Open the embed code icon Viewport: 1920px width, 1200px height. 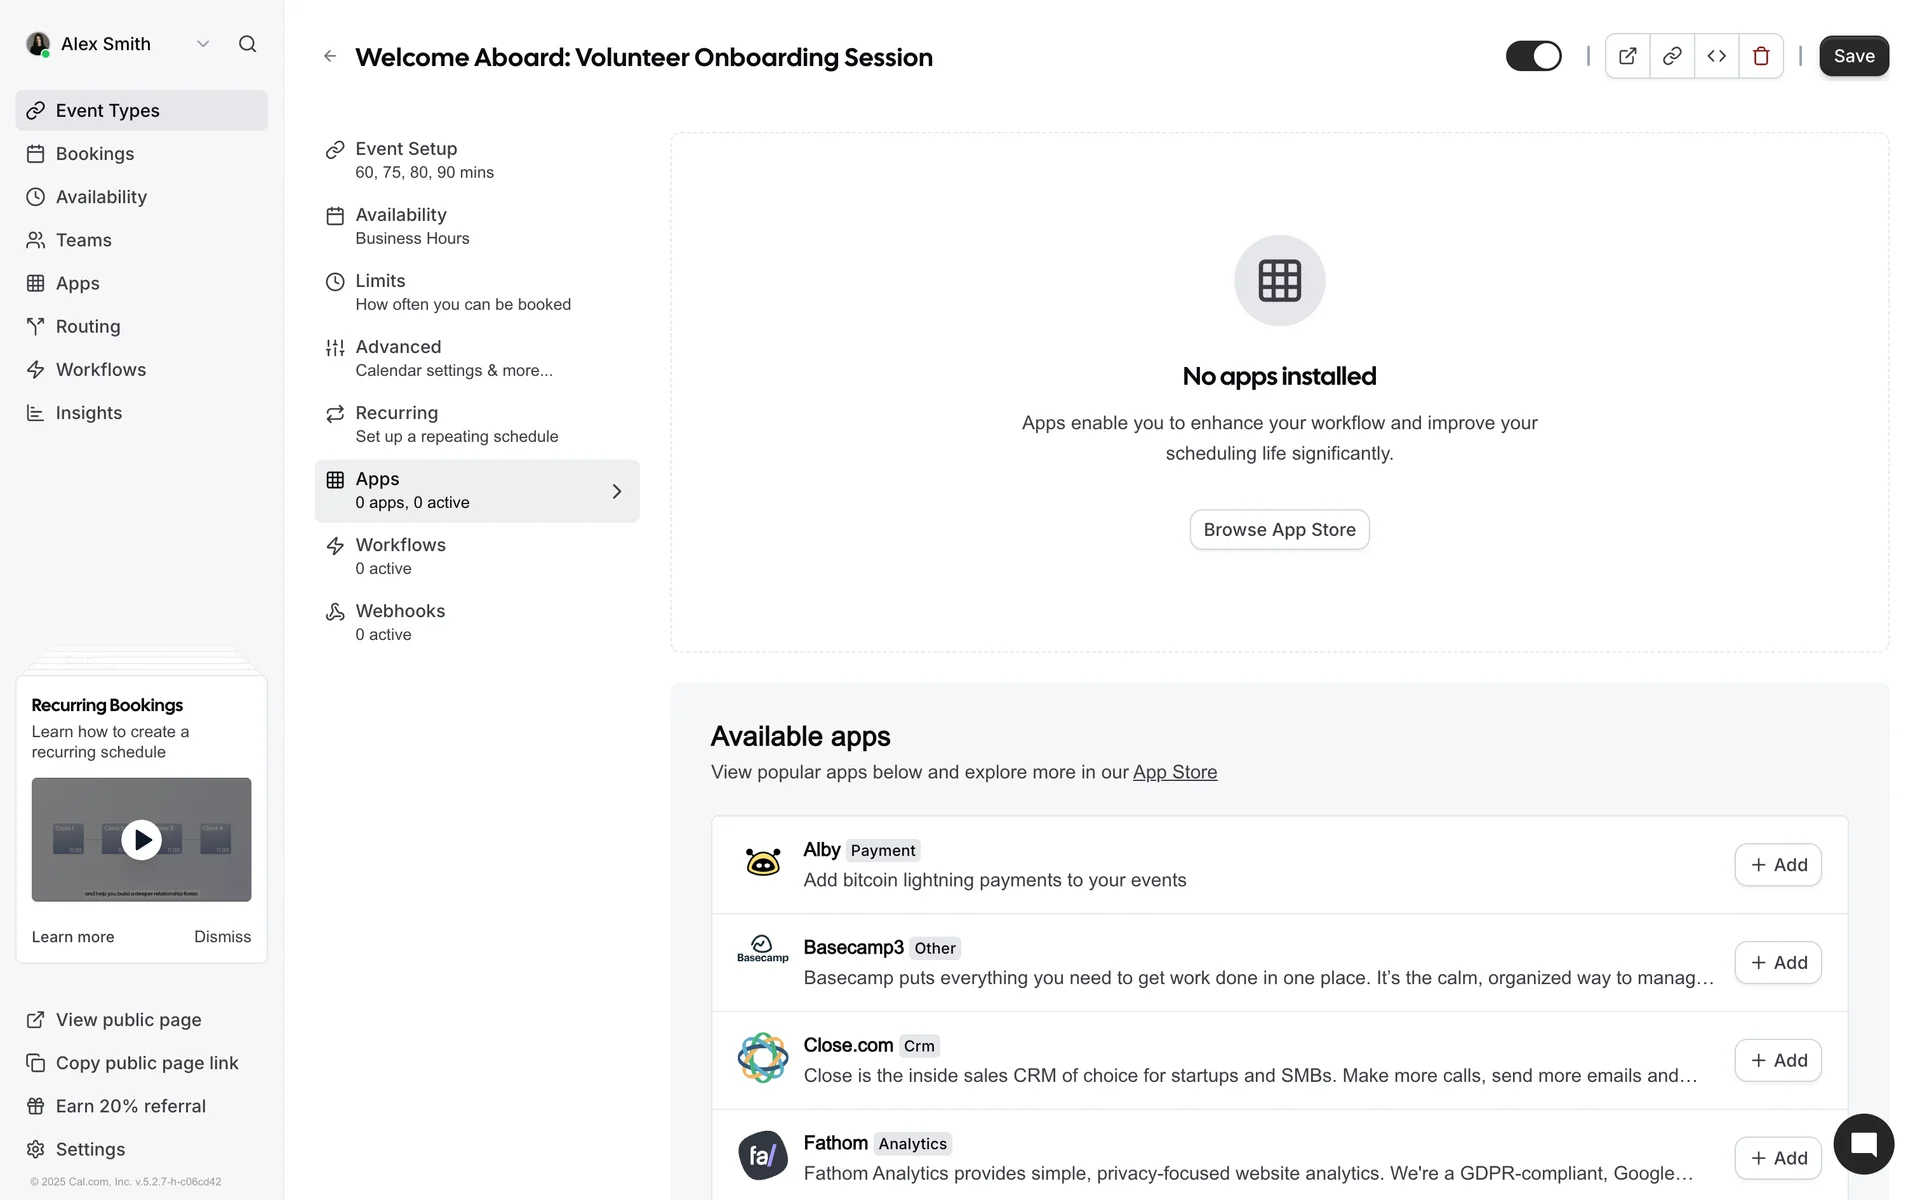(x=1716, y=56)
